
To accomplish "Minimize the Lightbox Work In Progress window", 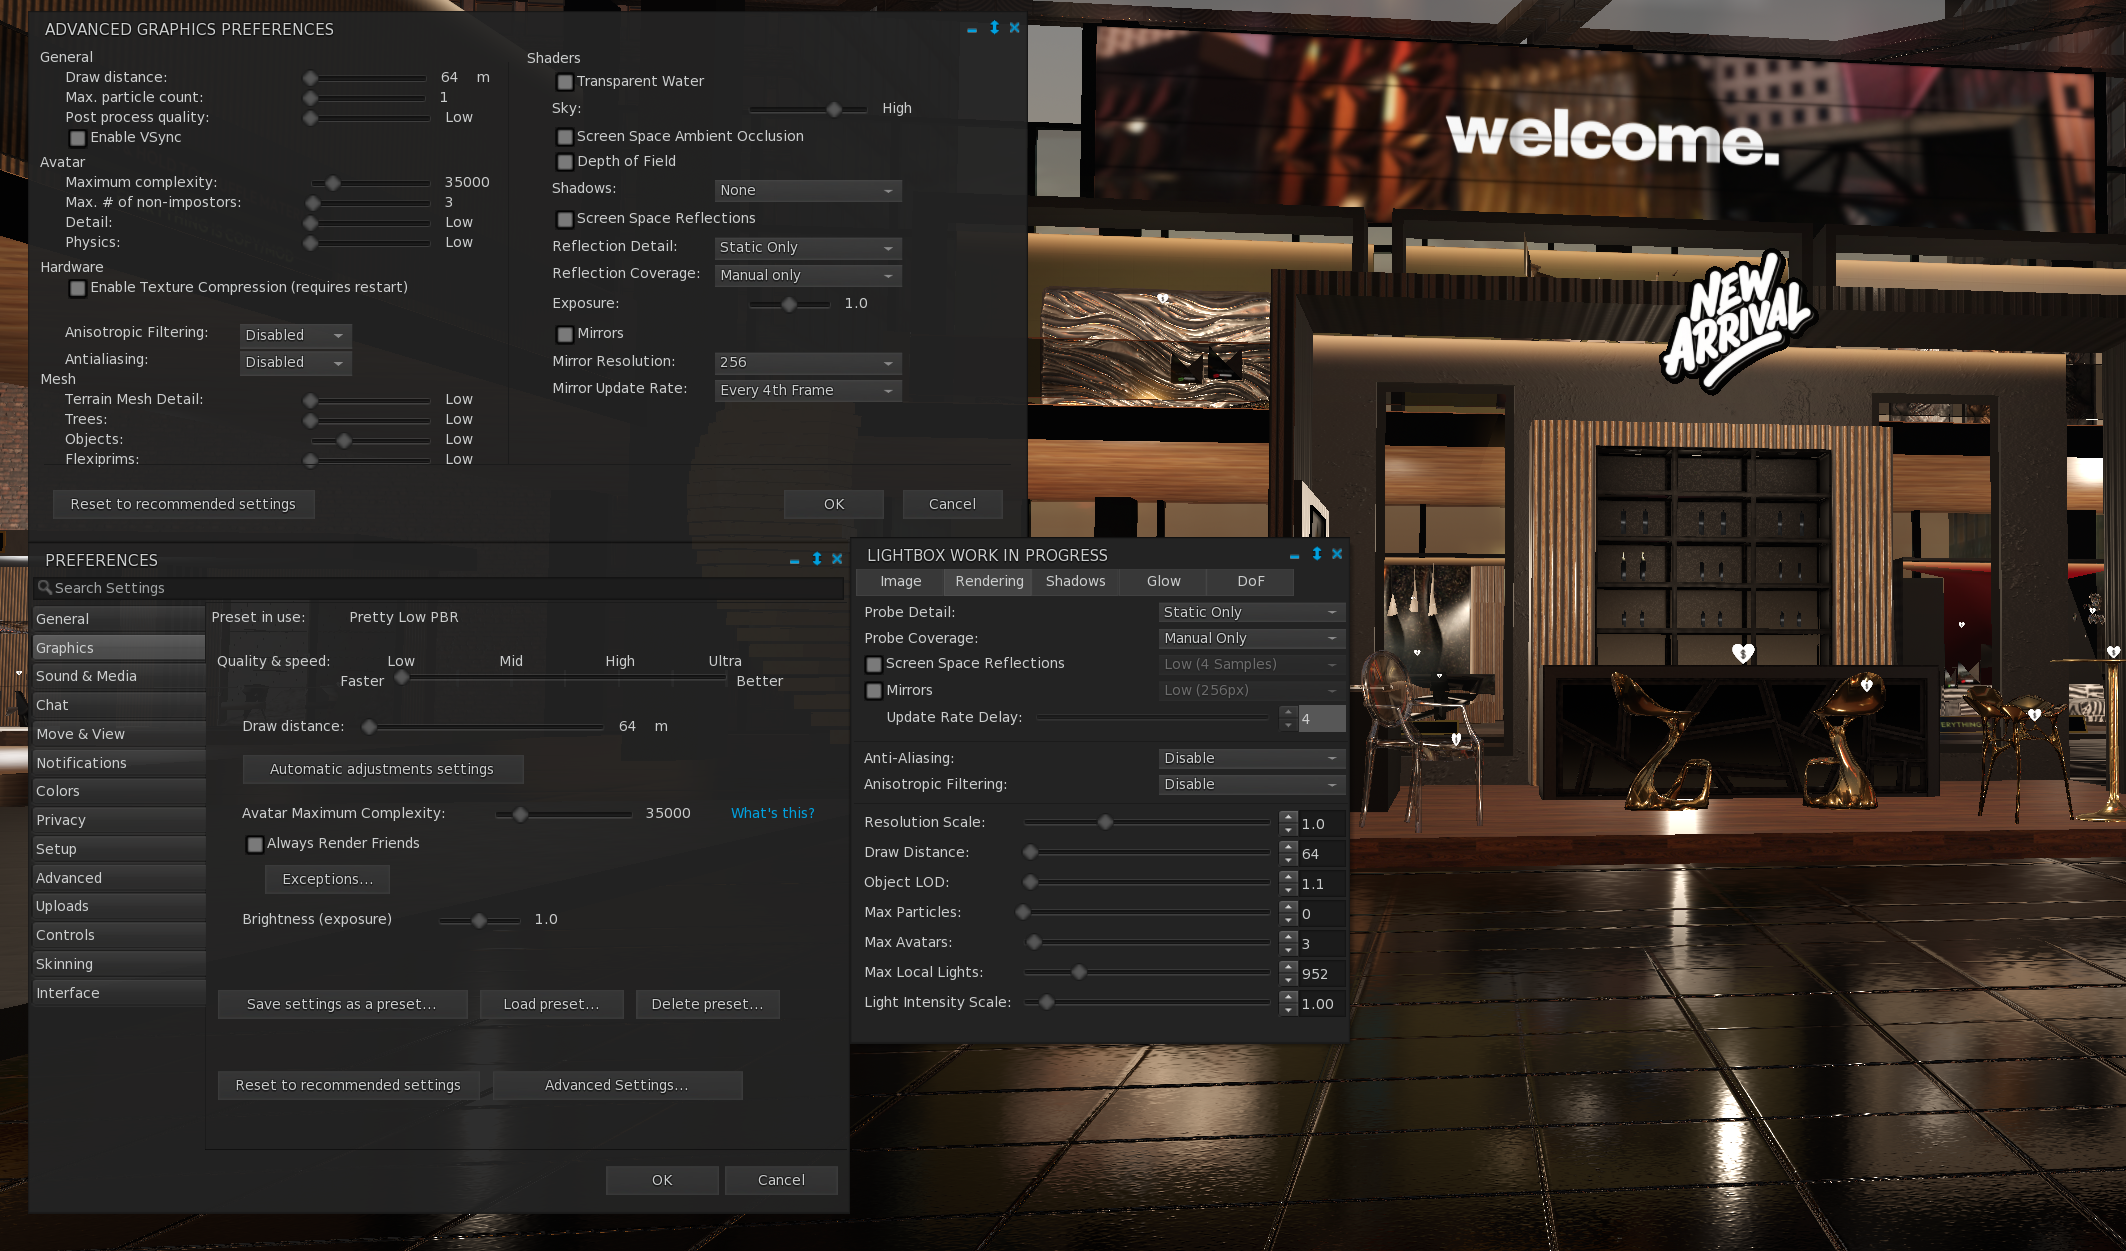I will (1294, 555).
